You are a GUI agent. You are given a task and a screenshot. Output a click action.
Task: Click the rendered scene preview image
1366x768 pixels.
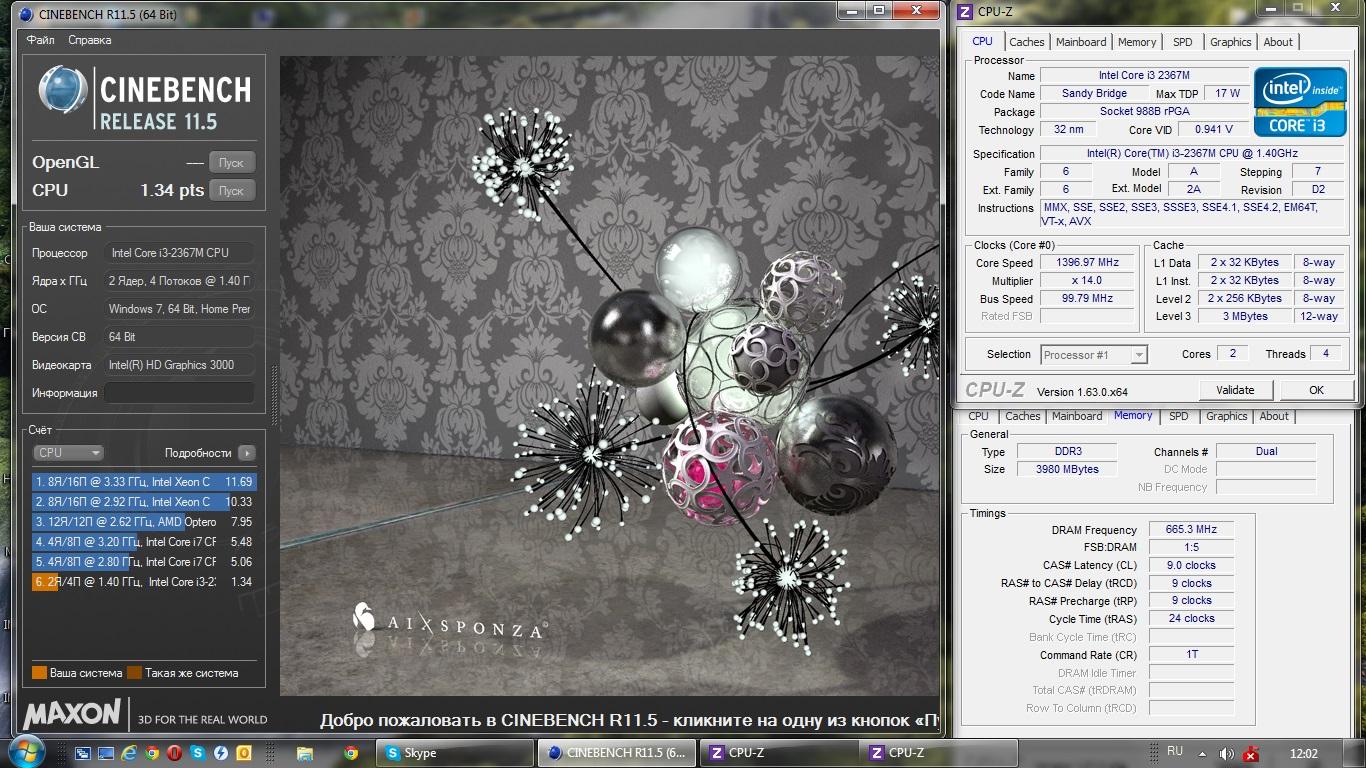609,375
